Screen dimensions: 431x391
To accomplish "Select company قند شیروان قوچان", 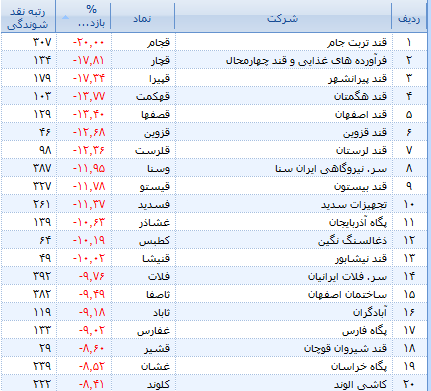I will pos(345,348).
